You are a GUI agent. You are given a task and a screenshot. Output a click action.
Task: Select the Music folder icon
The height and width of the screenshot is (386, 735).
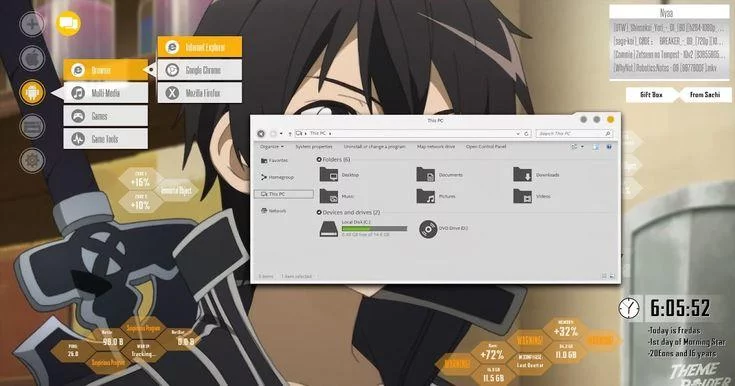coord(329,196)
